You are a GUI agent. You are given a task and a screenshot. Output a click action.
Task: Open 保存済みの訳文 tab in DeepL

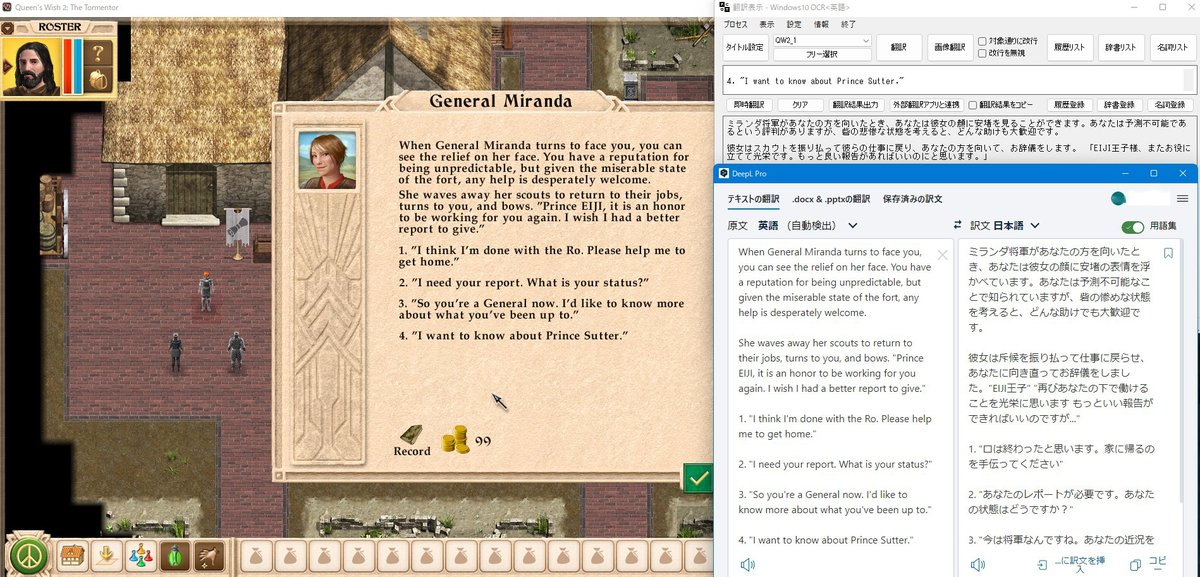point(912,199)
